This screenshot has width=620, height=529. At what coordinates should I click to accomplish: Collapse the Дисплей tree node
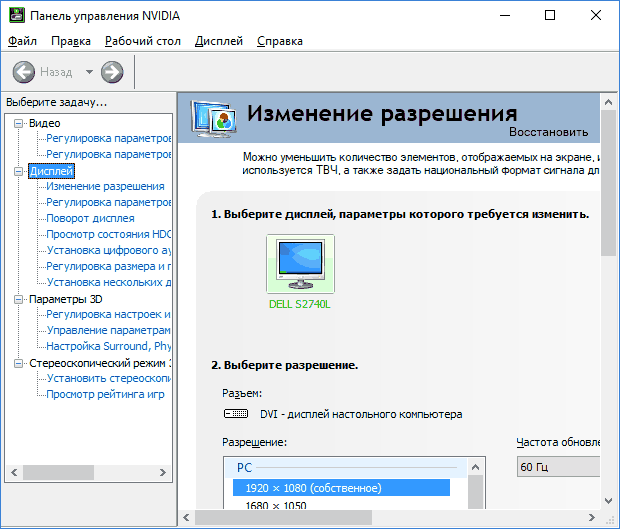pos(18,171)
